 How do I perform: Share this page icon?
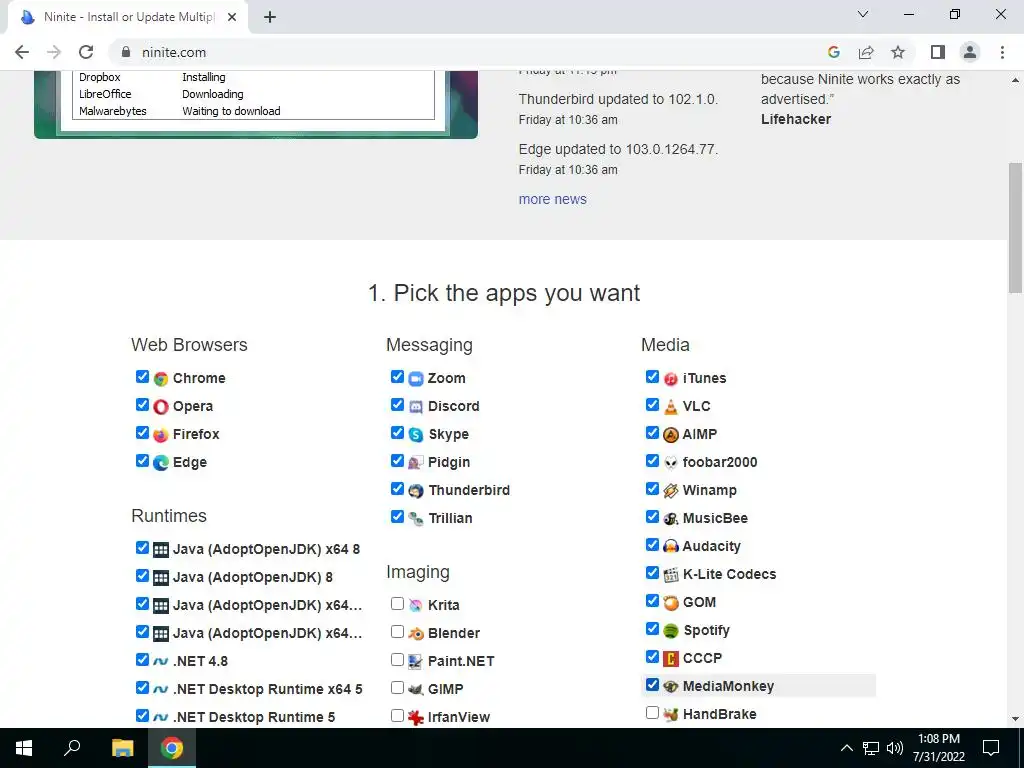(866, 52)
